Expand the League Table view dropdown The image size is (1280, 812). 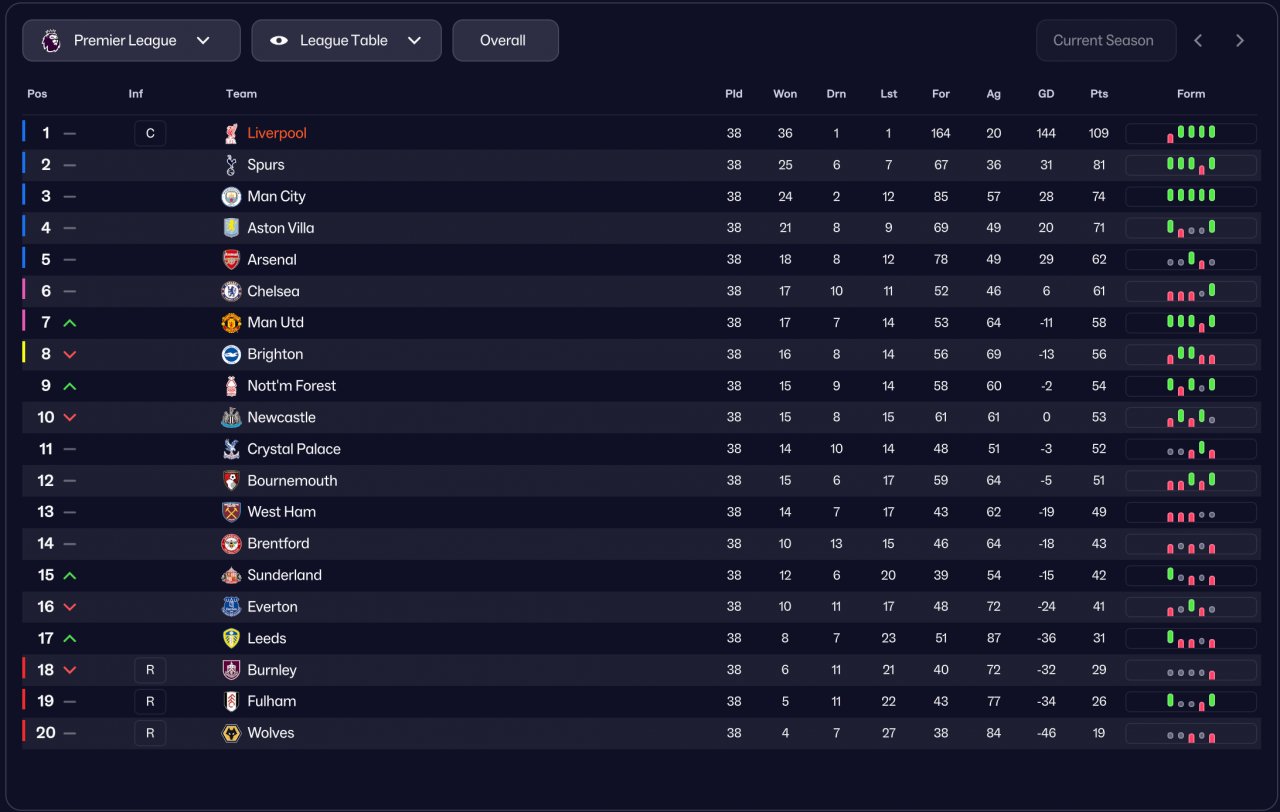pos(346,41)
